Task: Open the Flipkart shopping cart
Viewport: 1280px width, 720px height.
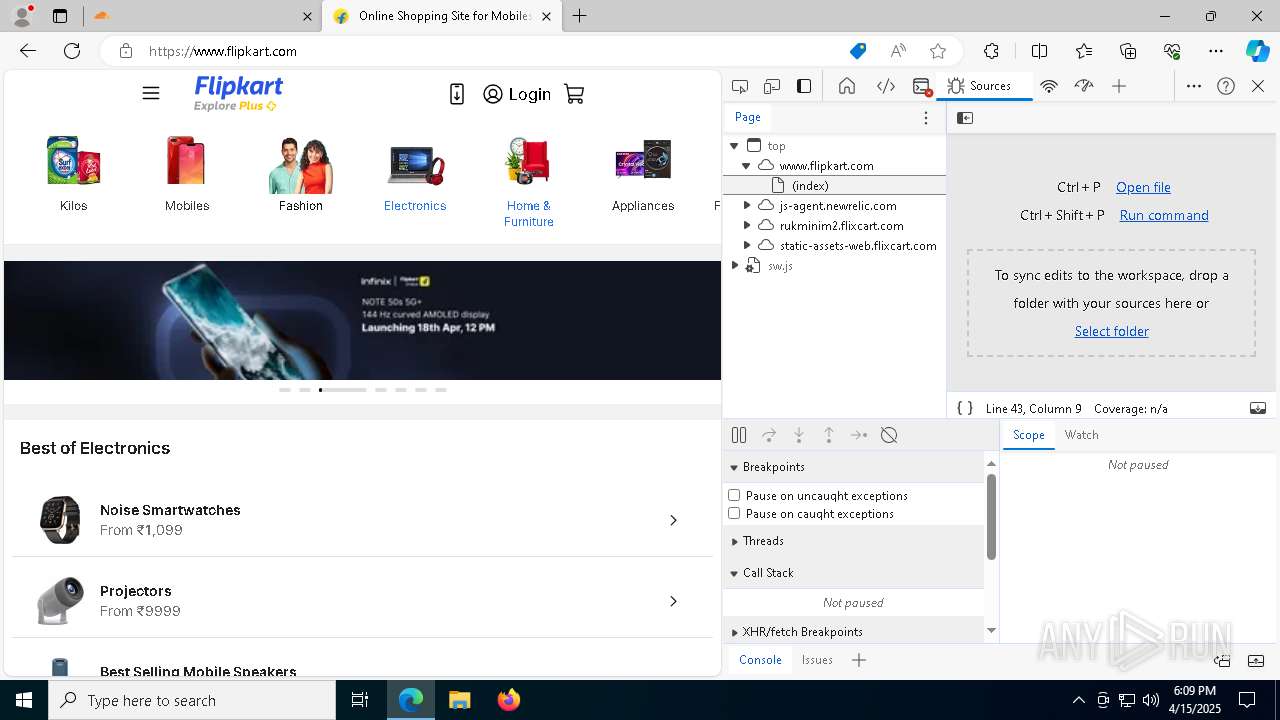Action: tap(574, 94)
